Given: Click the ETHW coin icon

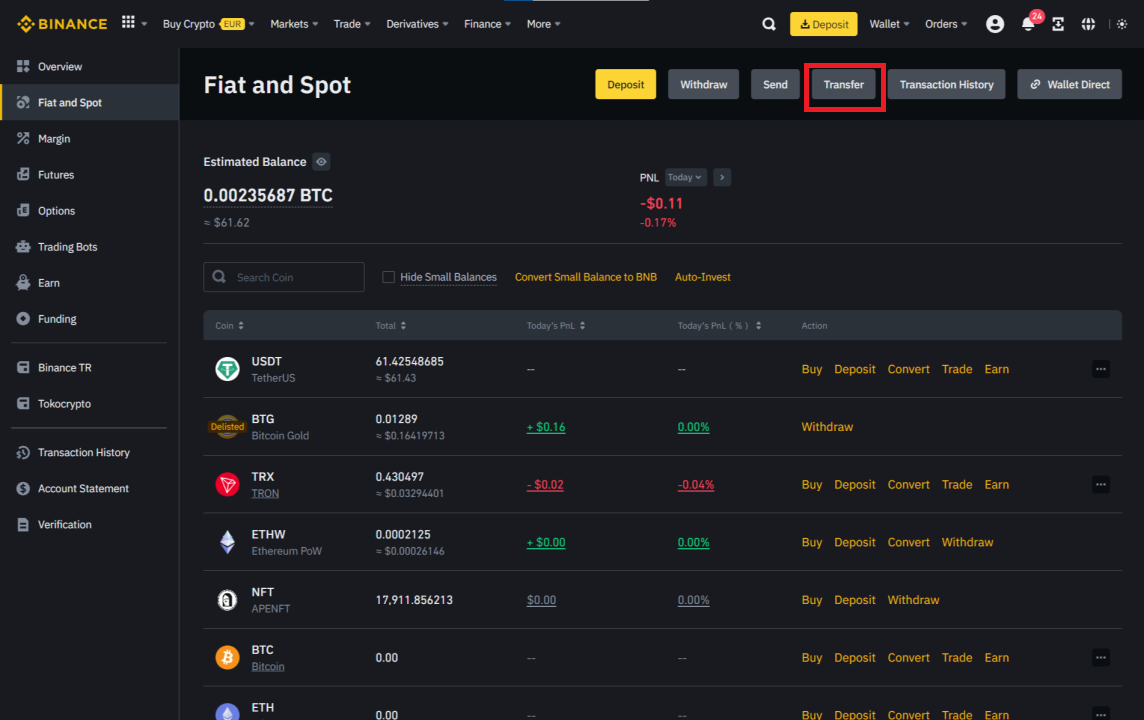Looking at the screenshot, I should click(x=228, y=542).
